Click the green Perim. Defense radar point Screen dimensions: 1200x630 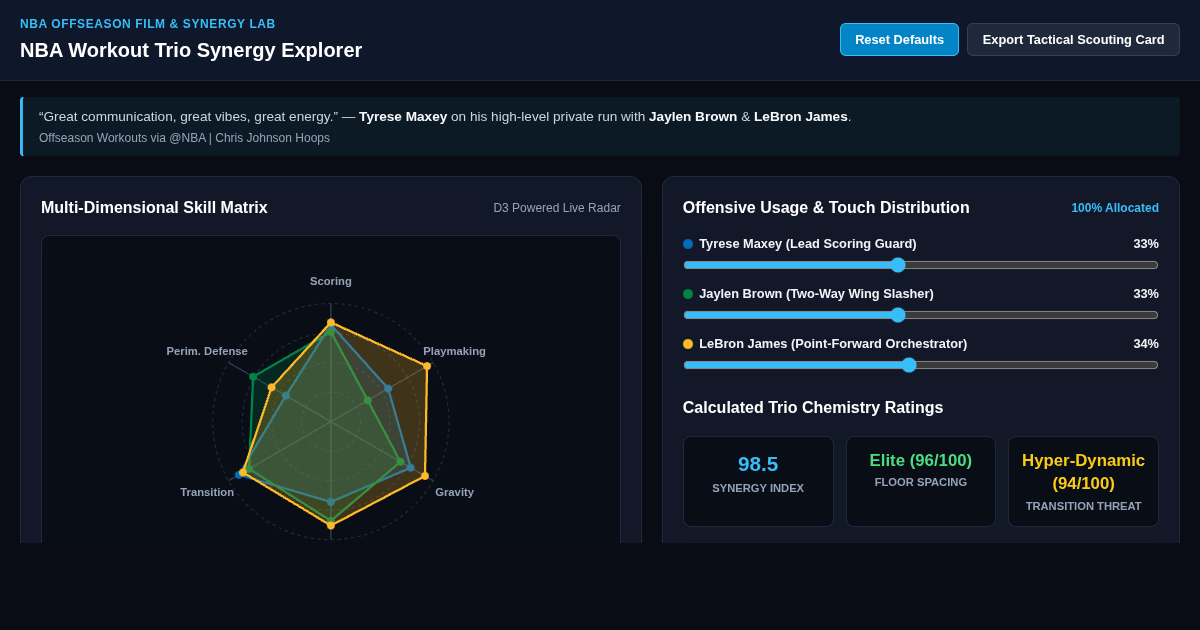(253, 377)
